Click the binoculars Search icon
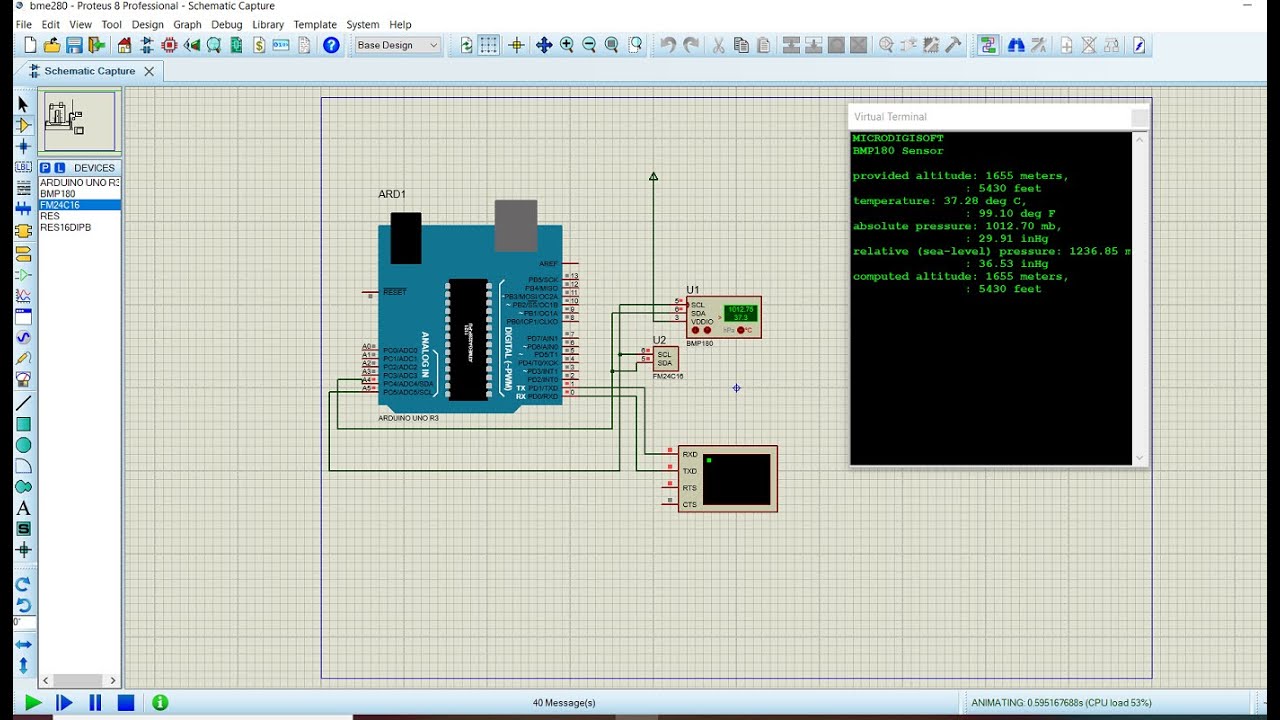Screen dimensions: 1280x720 coord(1016,45)
